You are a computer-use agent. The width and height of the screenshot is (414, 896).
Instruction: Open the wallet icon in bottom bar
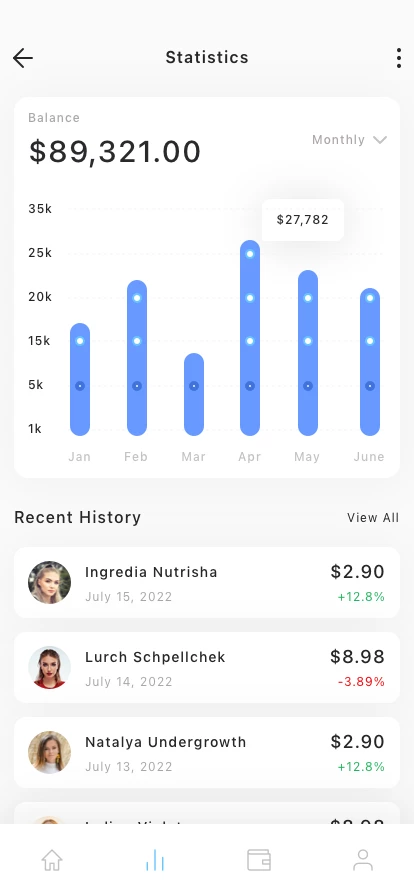click(x=258, y=860)
